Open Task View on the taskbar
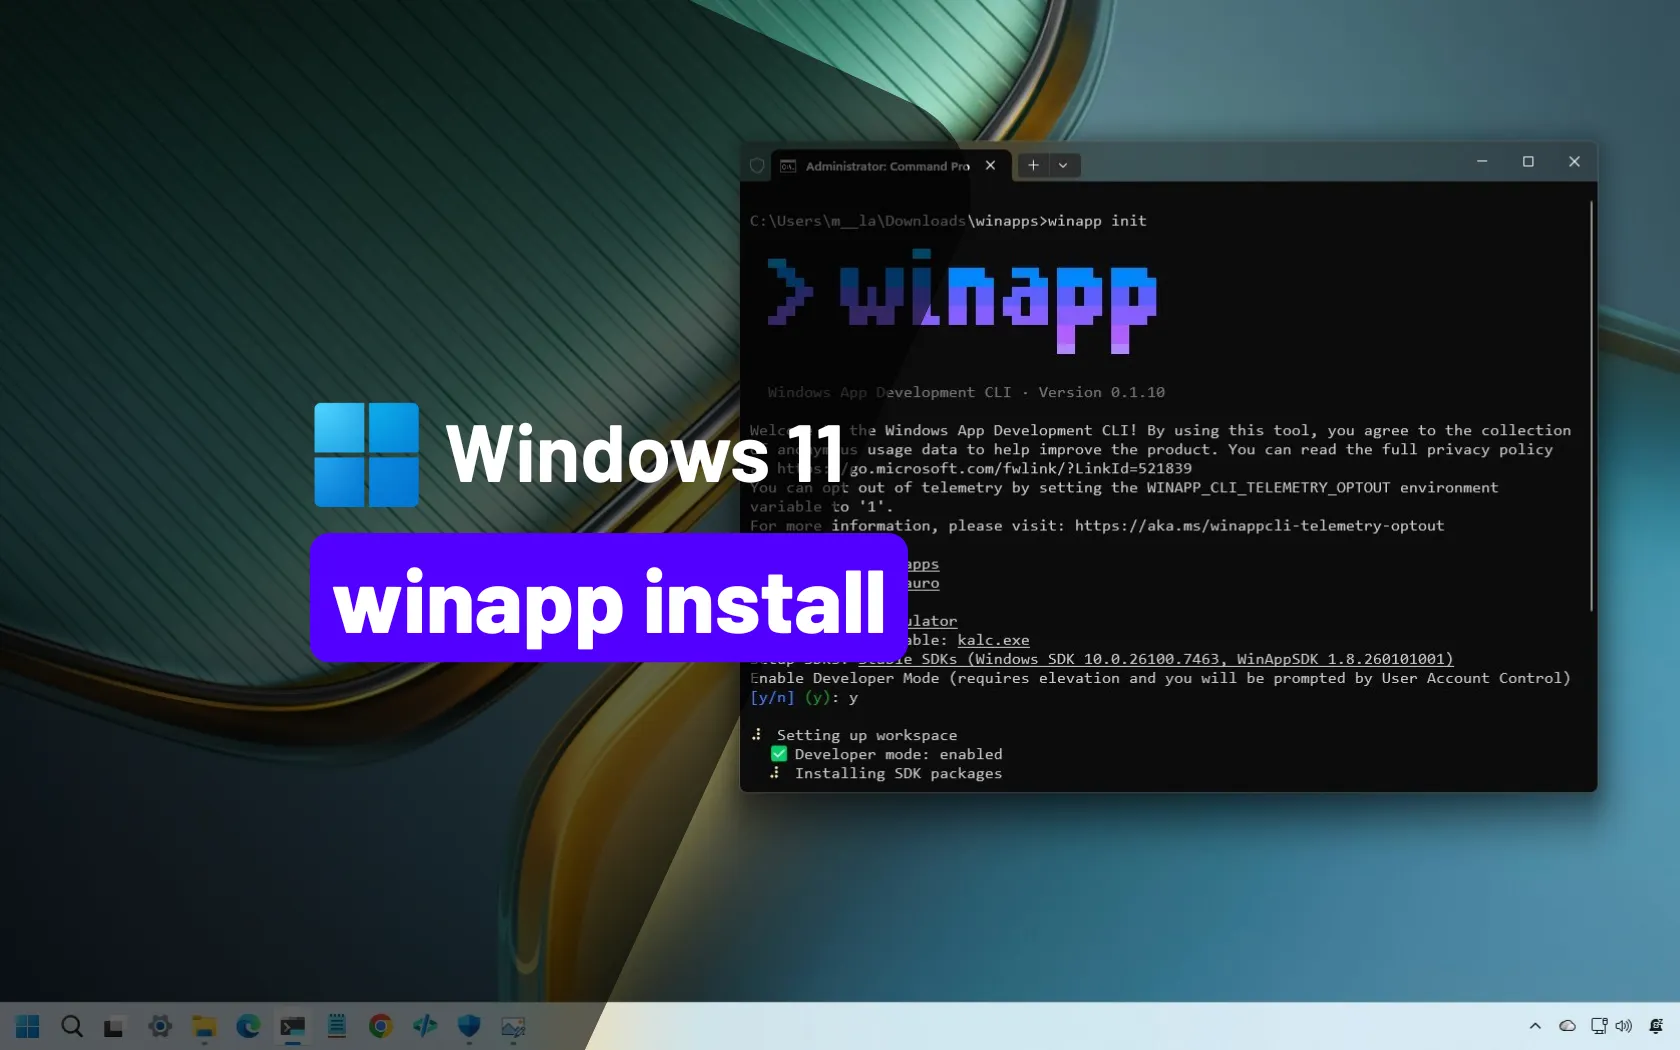1680x1050 pixels. (114, 1026)
